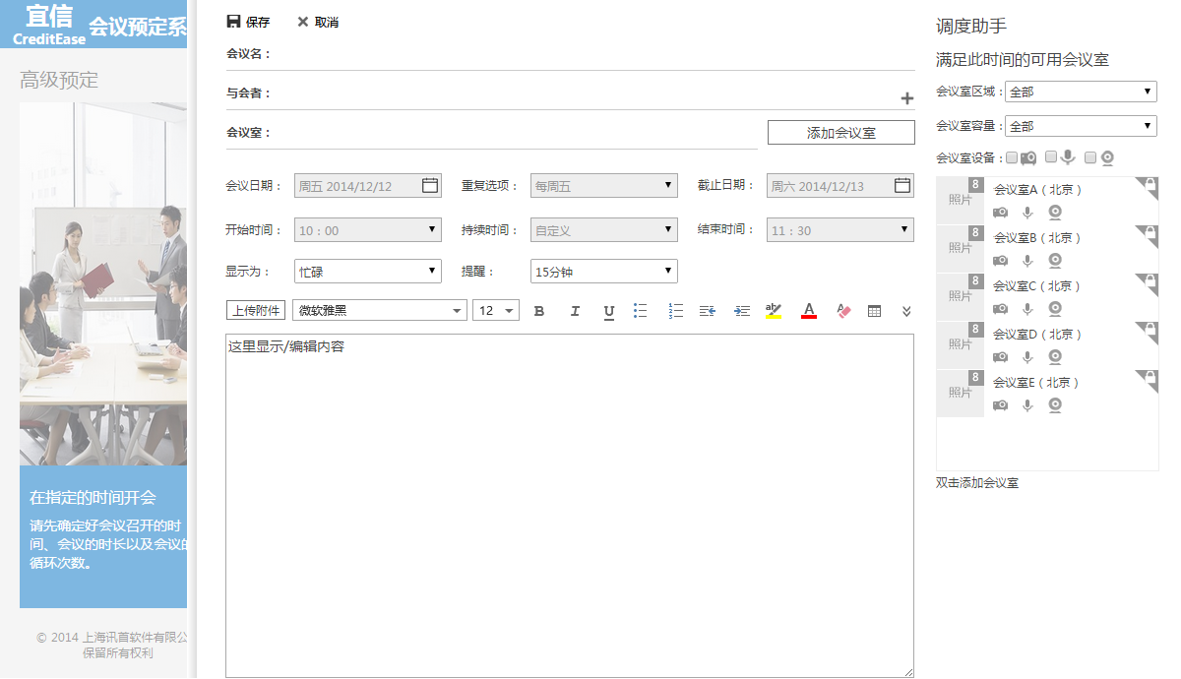Click the 添加会议室 button

click(841, 132)
